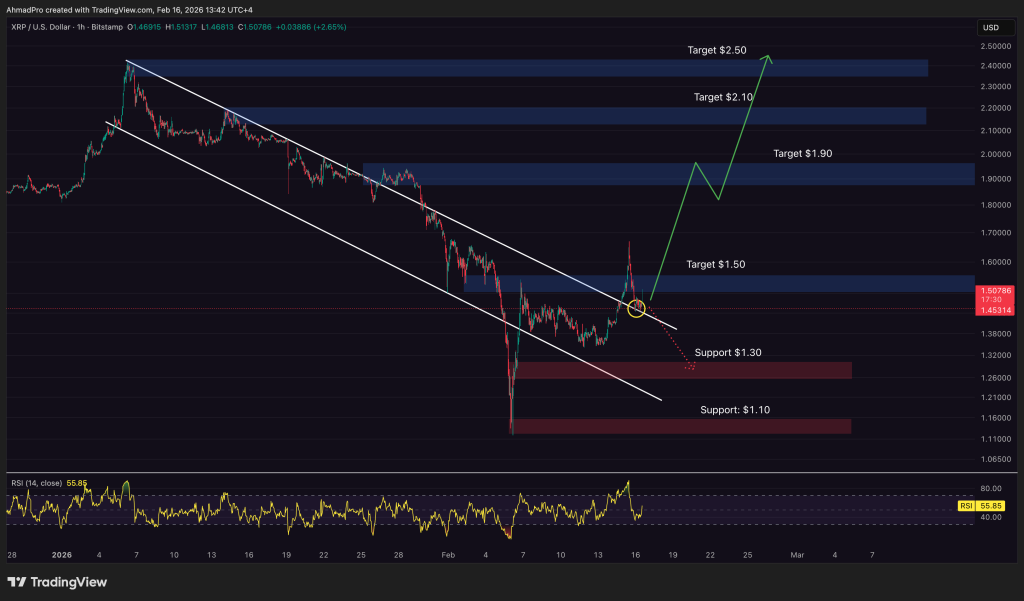Select the Target $2.50 text label
Image resolution: width=1024 pixels, height=601 pixels.
tap(717, 49)
